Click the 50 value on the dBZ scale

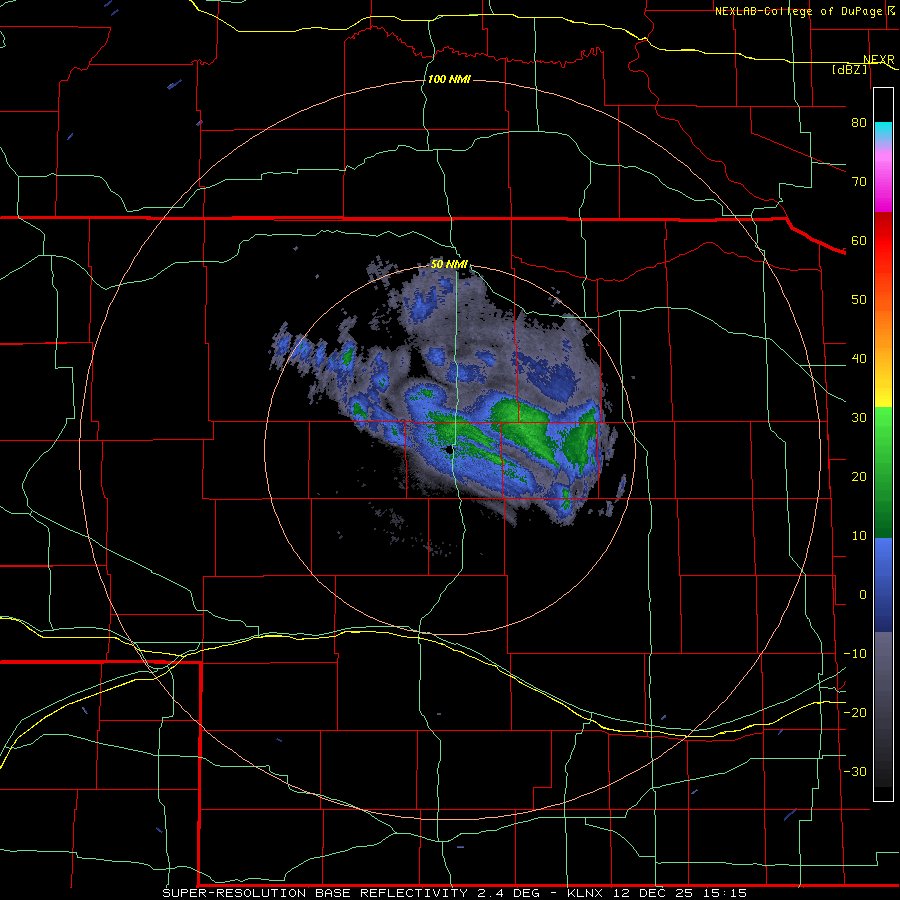pyautogui.click(x=859, y=300)
